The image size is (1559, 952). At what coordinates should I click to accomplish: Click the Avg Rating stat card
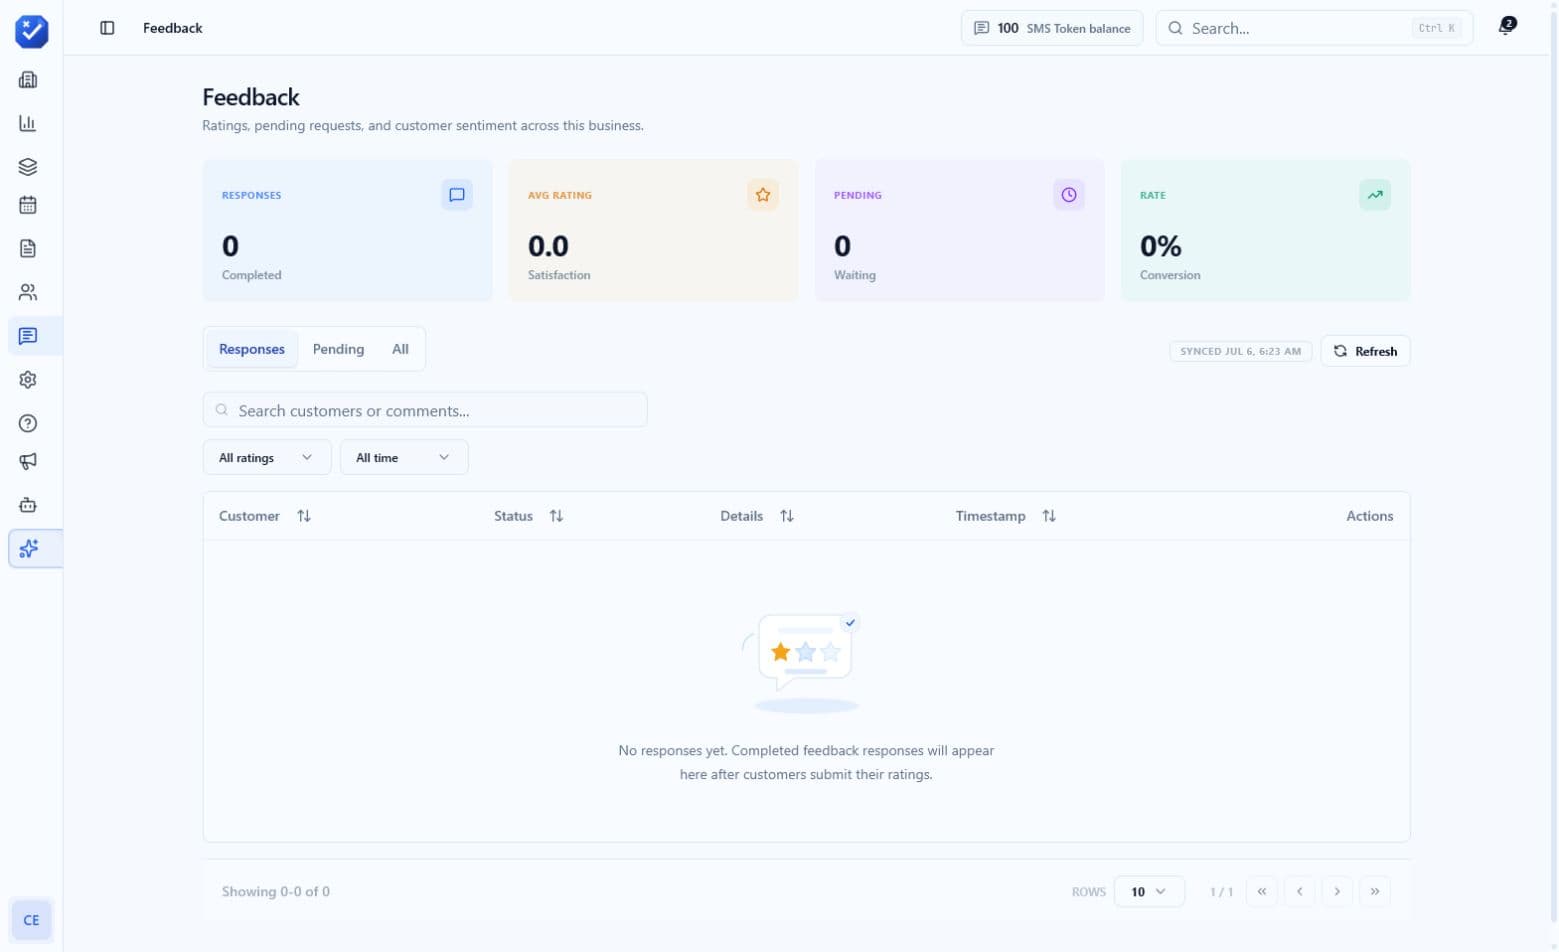(653, 230)
